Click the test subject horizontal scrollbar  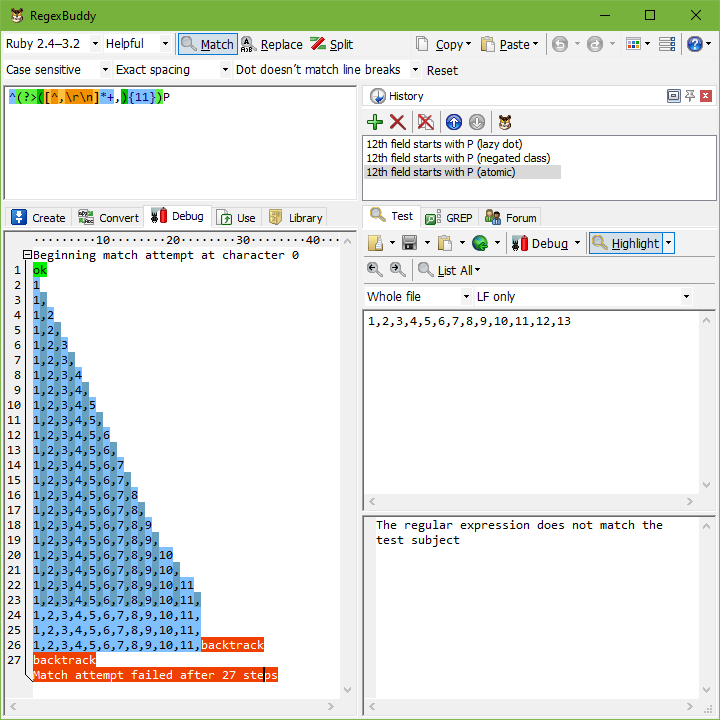[x=531, y=501]
